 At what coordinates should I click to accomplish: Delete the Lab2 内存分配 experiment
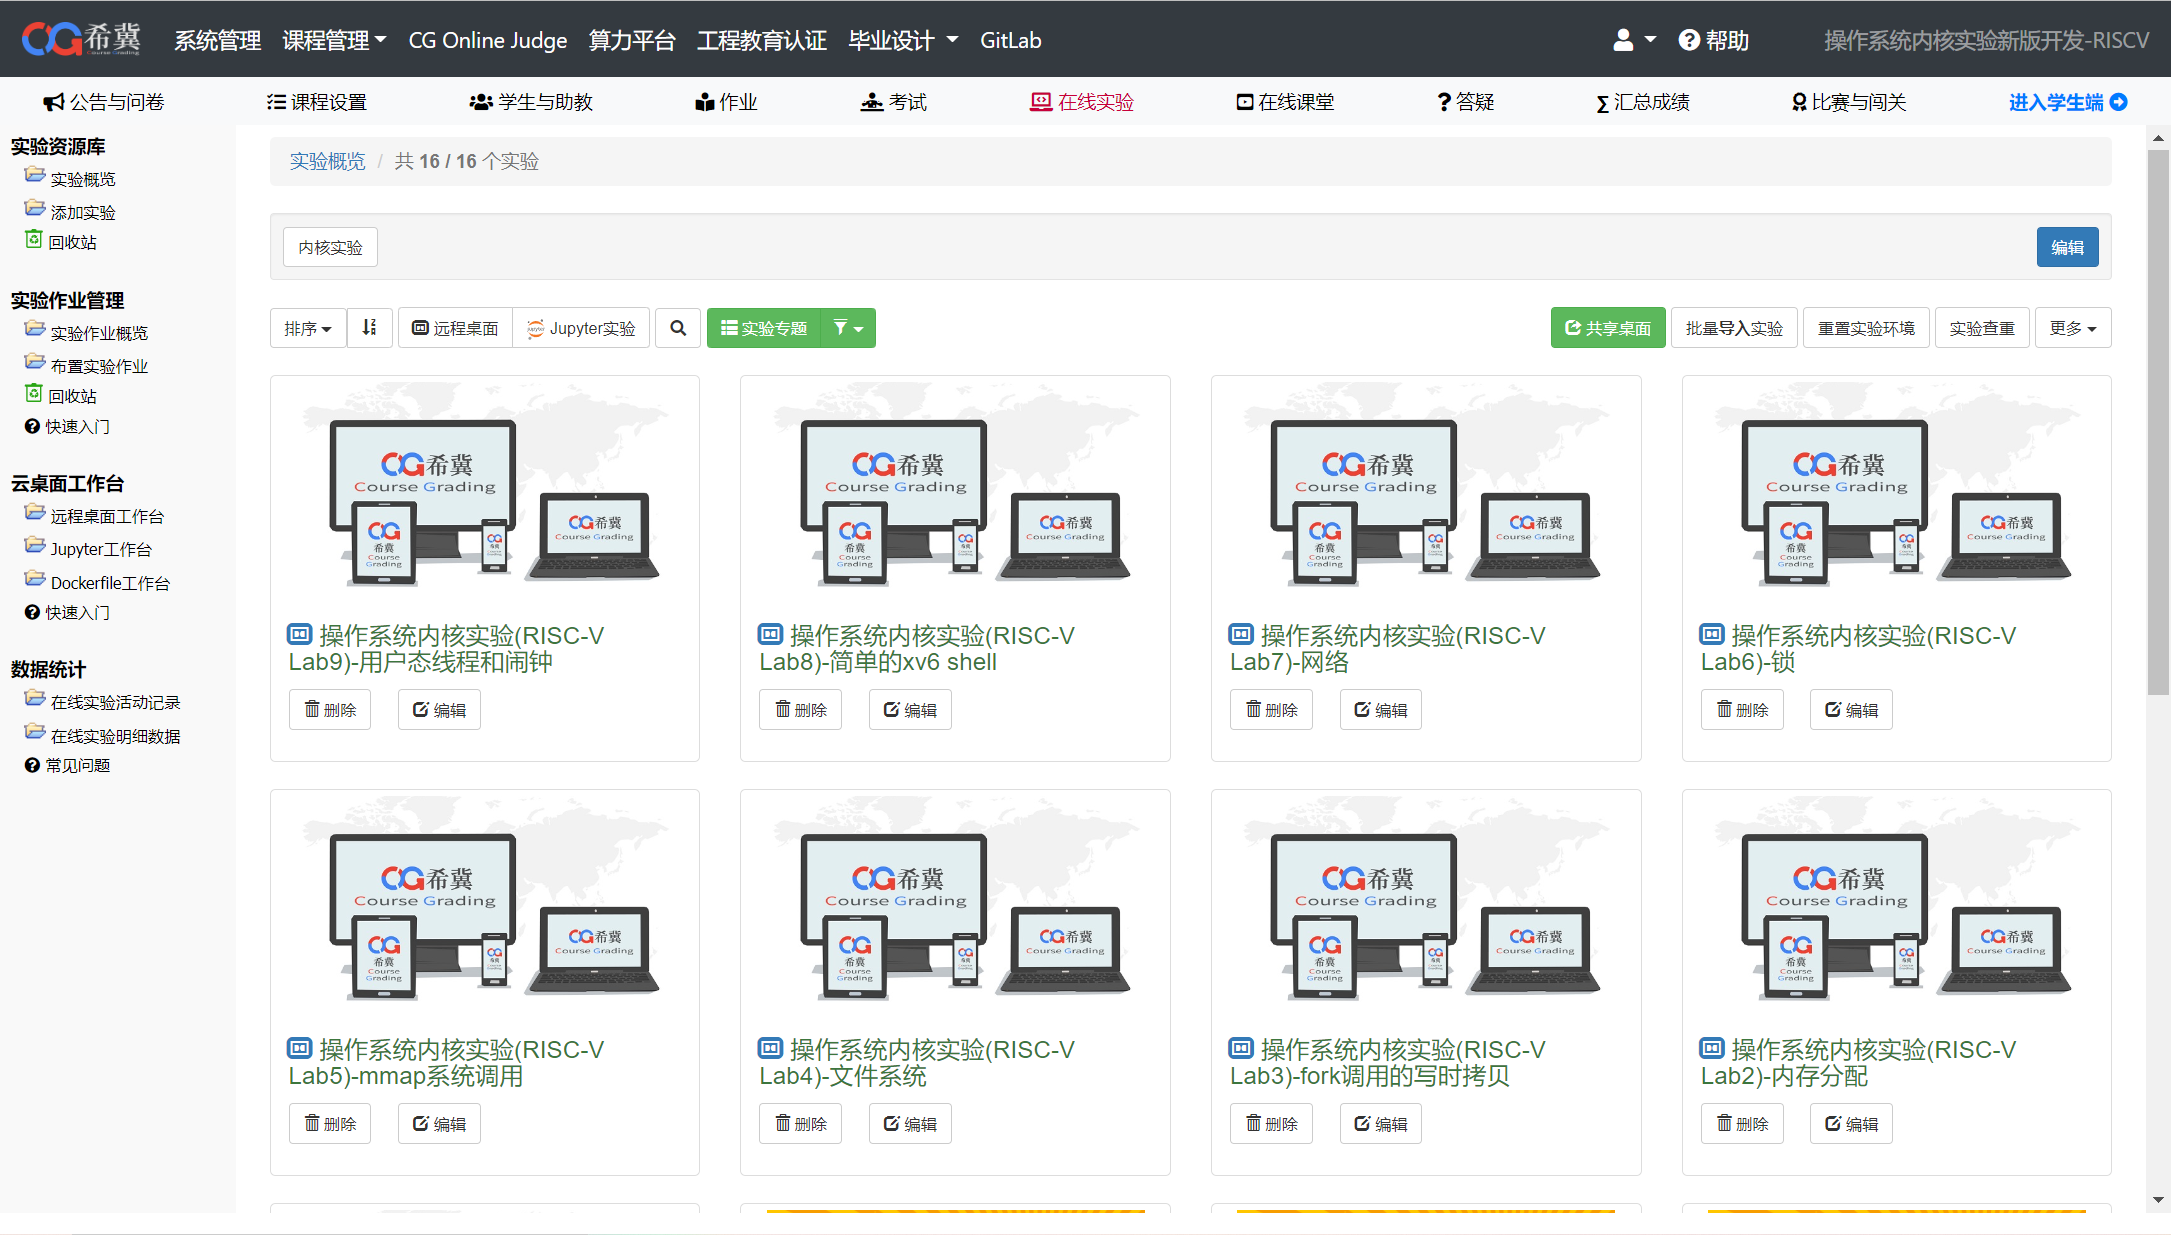pos(1742,1124)
